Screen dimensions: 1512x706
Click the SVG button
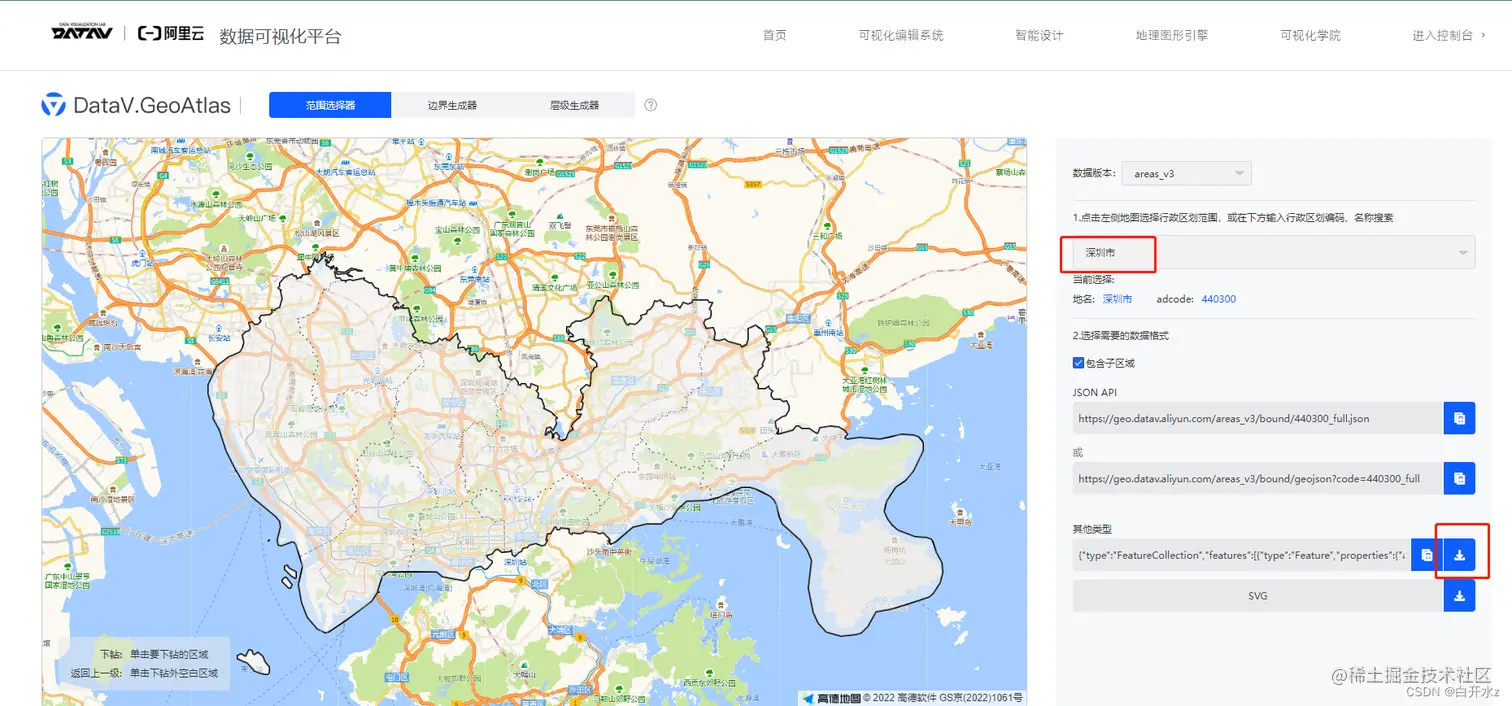pyautogui.click(x=1257, y=596)
